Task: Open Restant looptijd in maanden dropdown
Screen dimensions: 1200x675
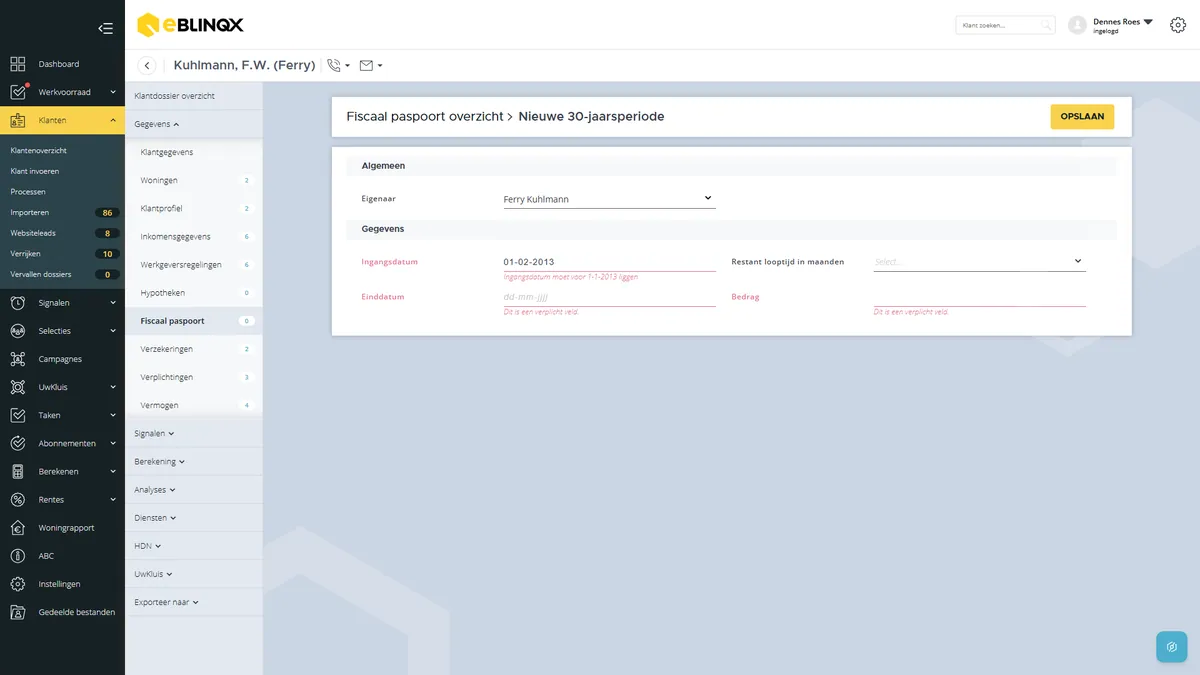Action: pos(979,262)
